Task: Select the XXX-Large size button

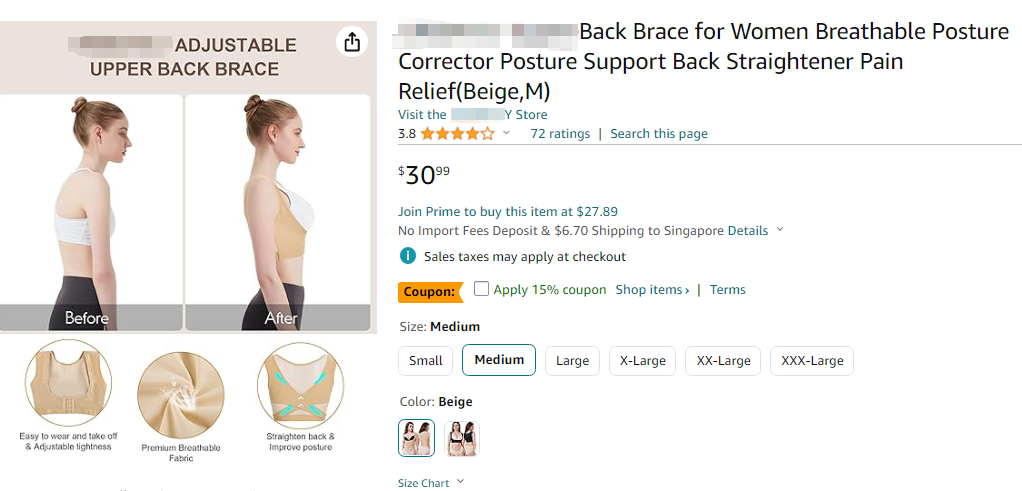Action: click(812, 361)
